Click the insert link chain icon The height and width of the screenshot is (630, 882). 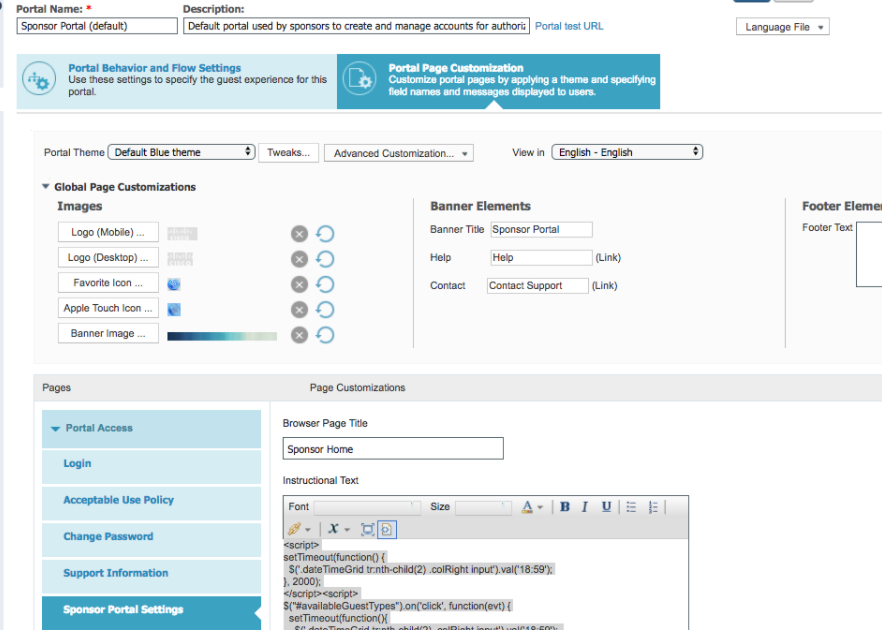pos(294,529)
